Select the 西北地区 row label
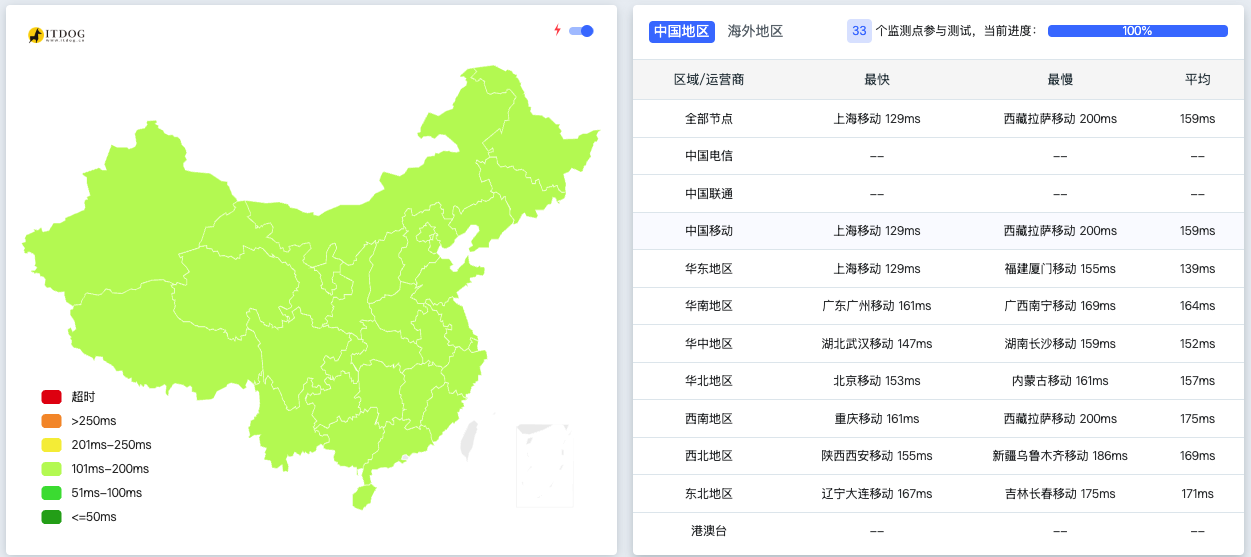 point(709,456)
